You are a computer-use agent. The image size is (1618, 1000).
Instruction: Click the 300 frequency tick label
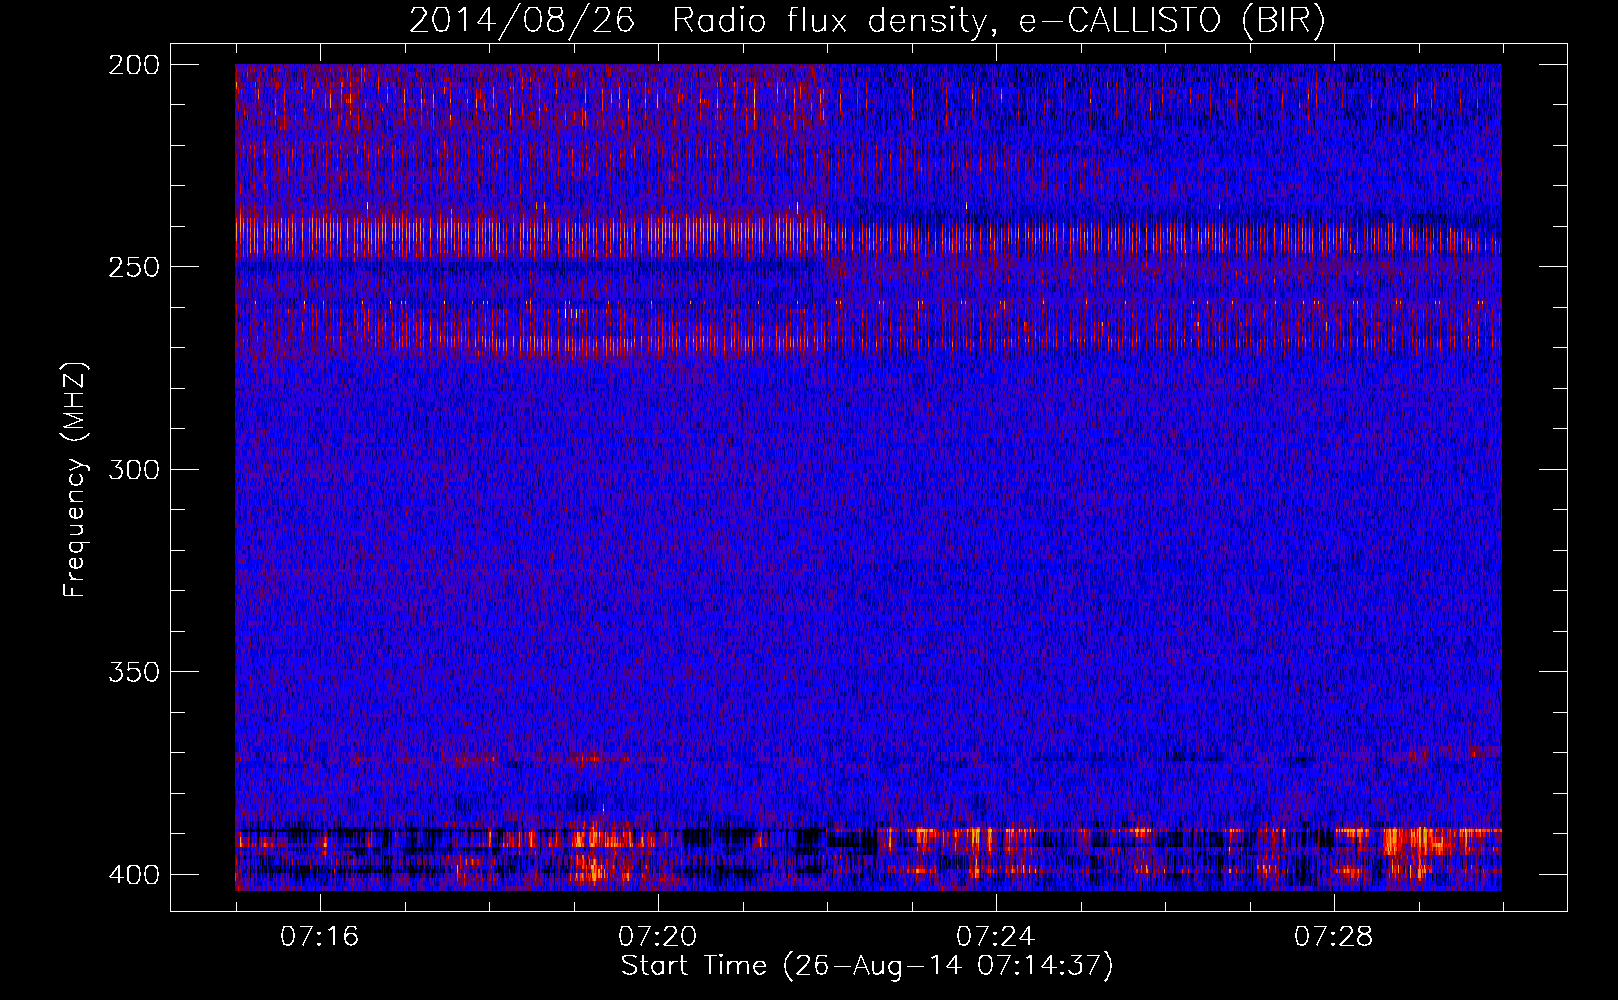(134, 470)
